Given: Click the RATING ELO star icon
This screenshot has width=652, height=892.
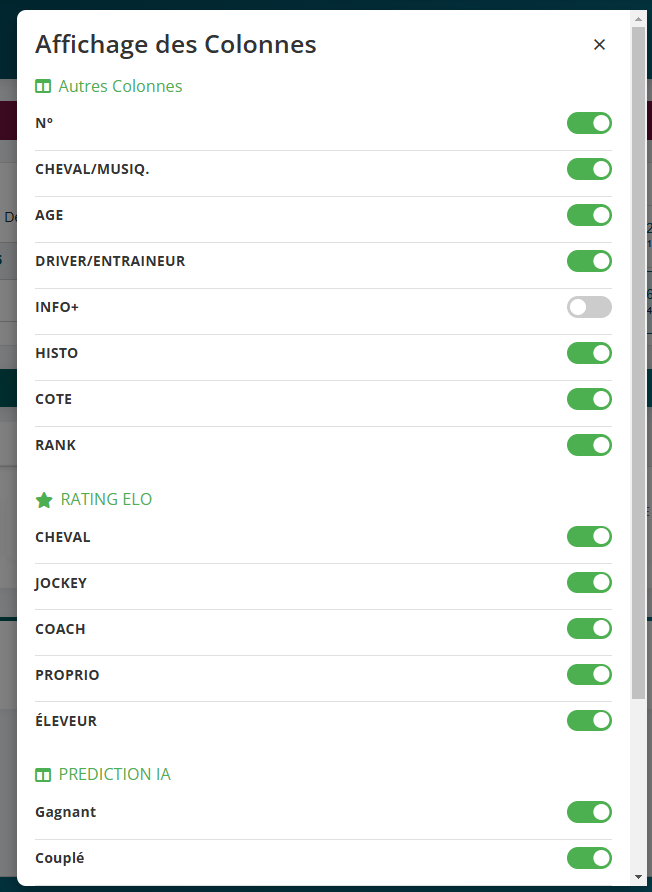Looking at the screenshot, I should (44, 500).
